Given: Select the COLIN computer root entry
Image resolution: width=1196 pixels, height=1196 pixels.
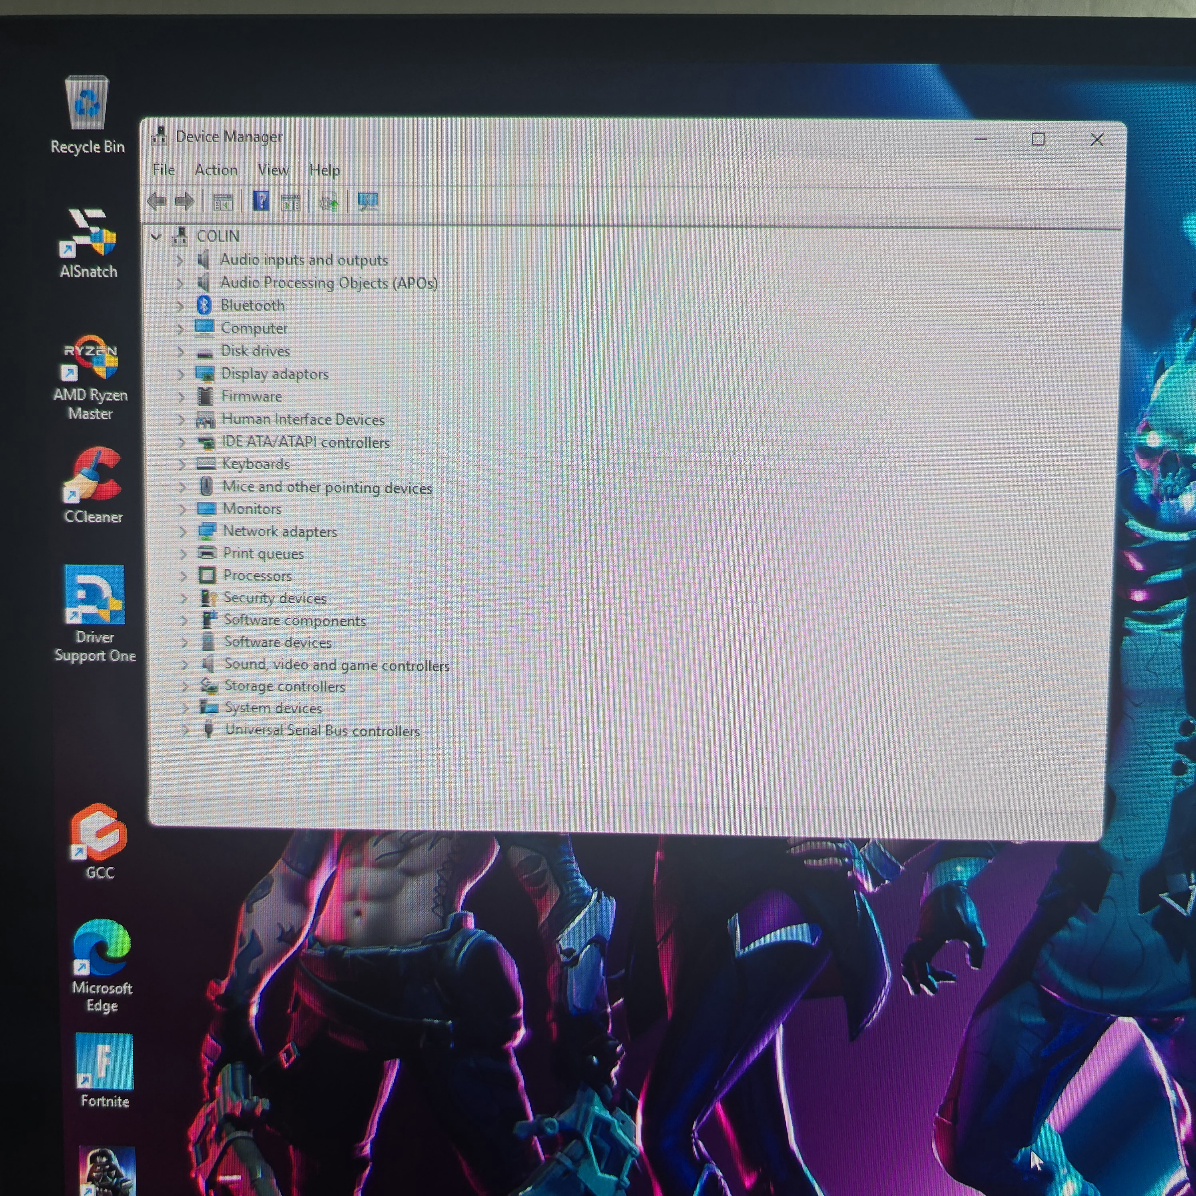Looking at the screenshot, I should [x=218, y=236].
